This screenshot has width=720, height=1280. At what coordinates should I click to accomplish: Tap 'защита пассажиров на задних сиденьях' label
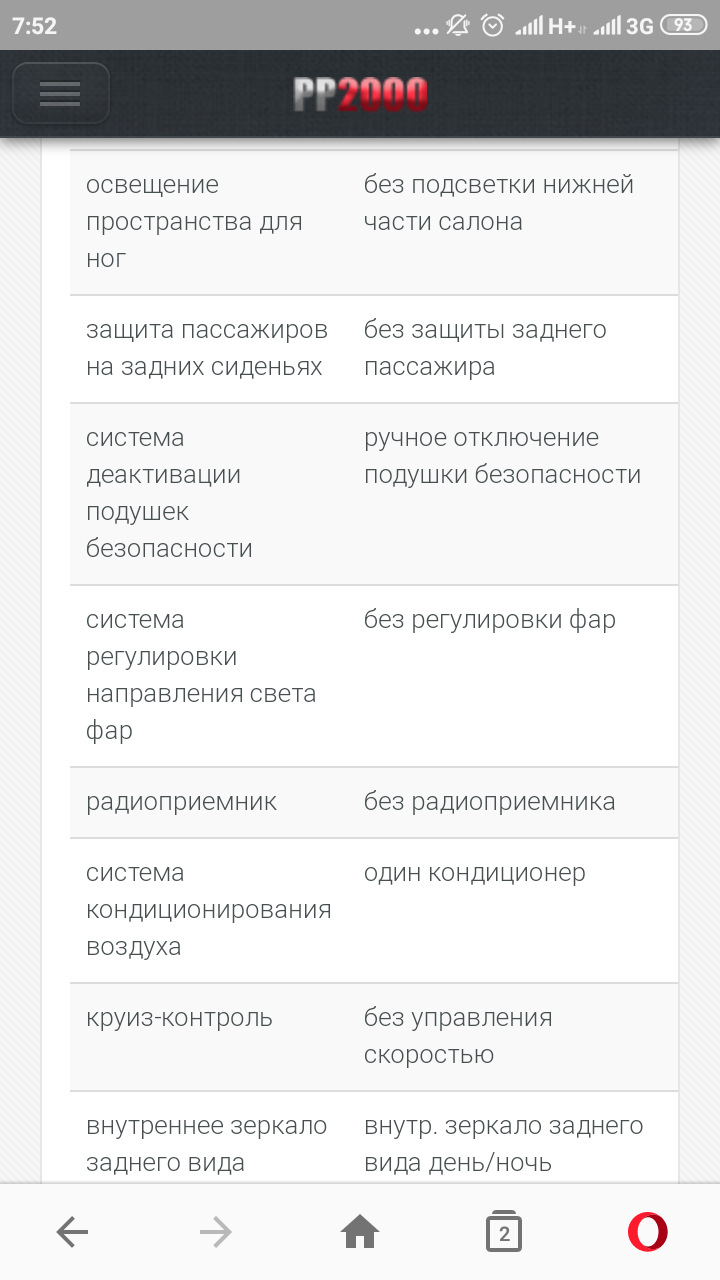tap(206, 348)
